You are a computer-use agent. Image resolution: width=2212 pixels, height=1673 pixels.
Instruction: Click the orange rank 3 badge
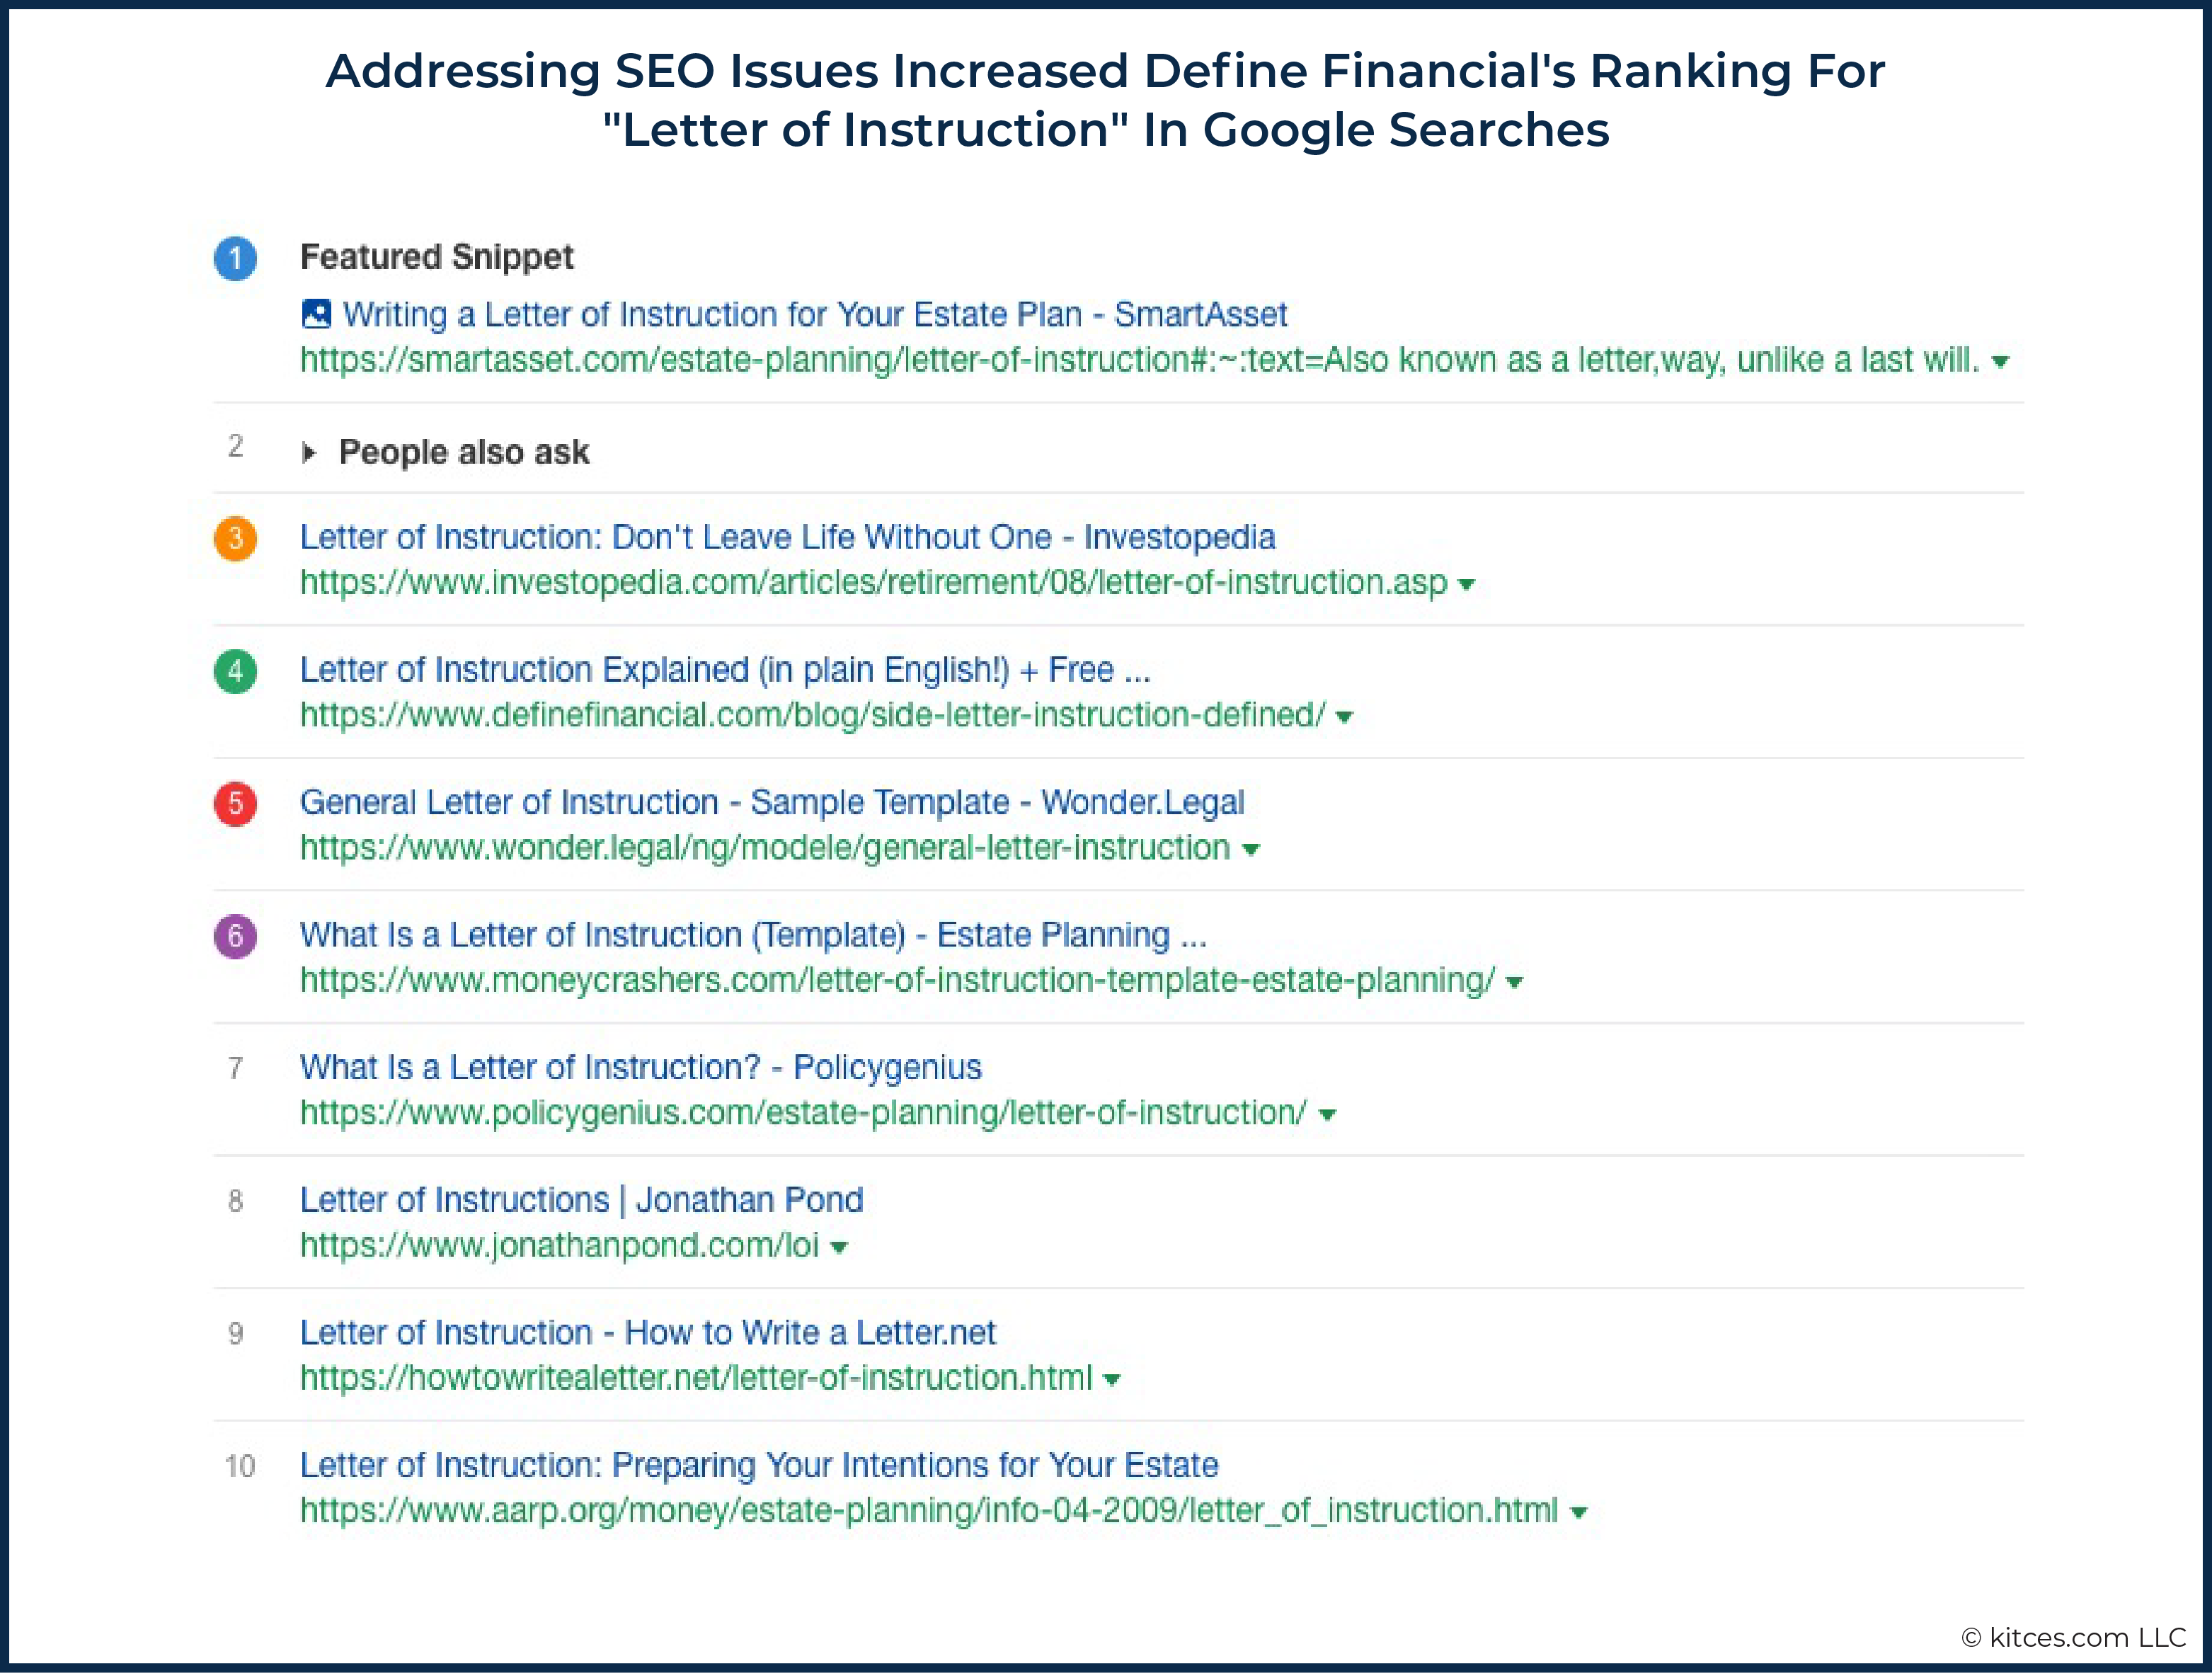click(235, 538)
